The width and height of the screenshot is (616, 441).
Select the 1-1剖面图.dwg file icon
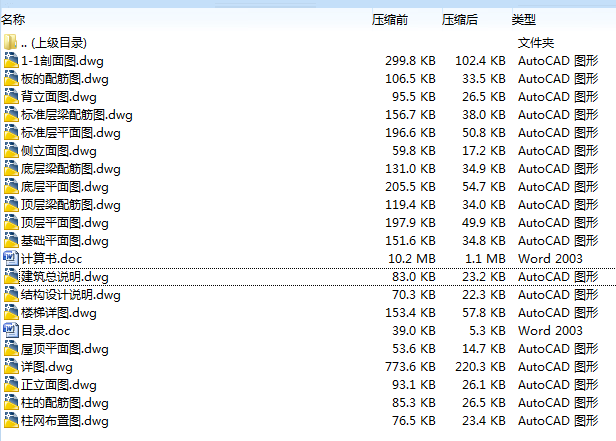pyautogui.click(x=11, y=60)
